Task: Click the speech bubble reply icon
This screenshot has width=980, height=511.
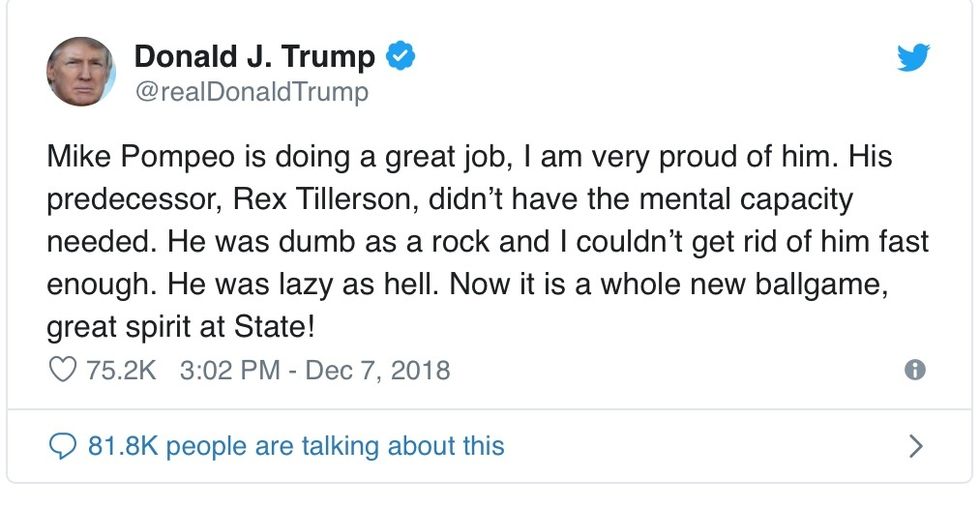Action: coord(62,445)
